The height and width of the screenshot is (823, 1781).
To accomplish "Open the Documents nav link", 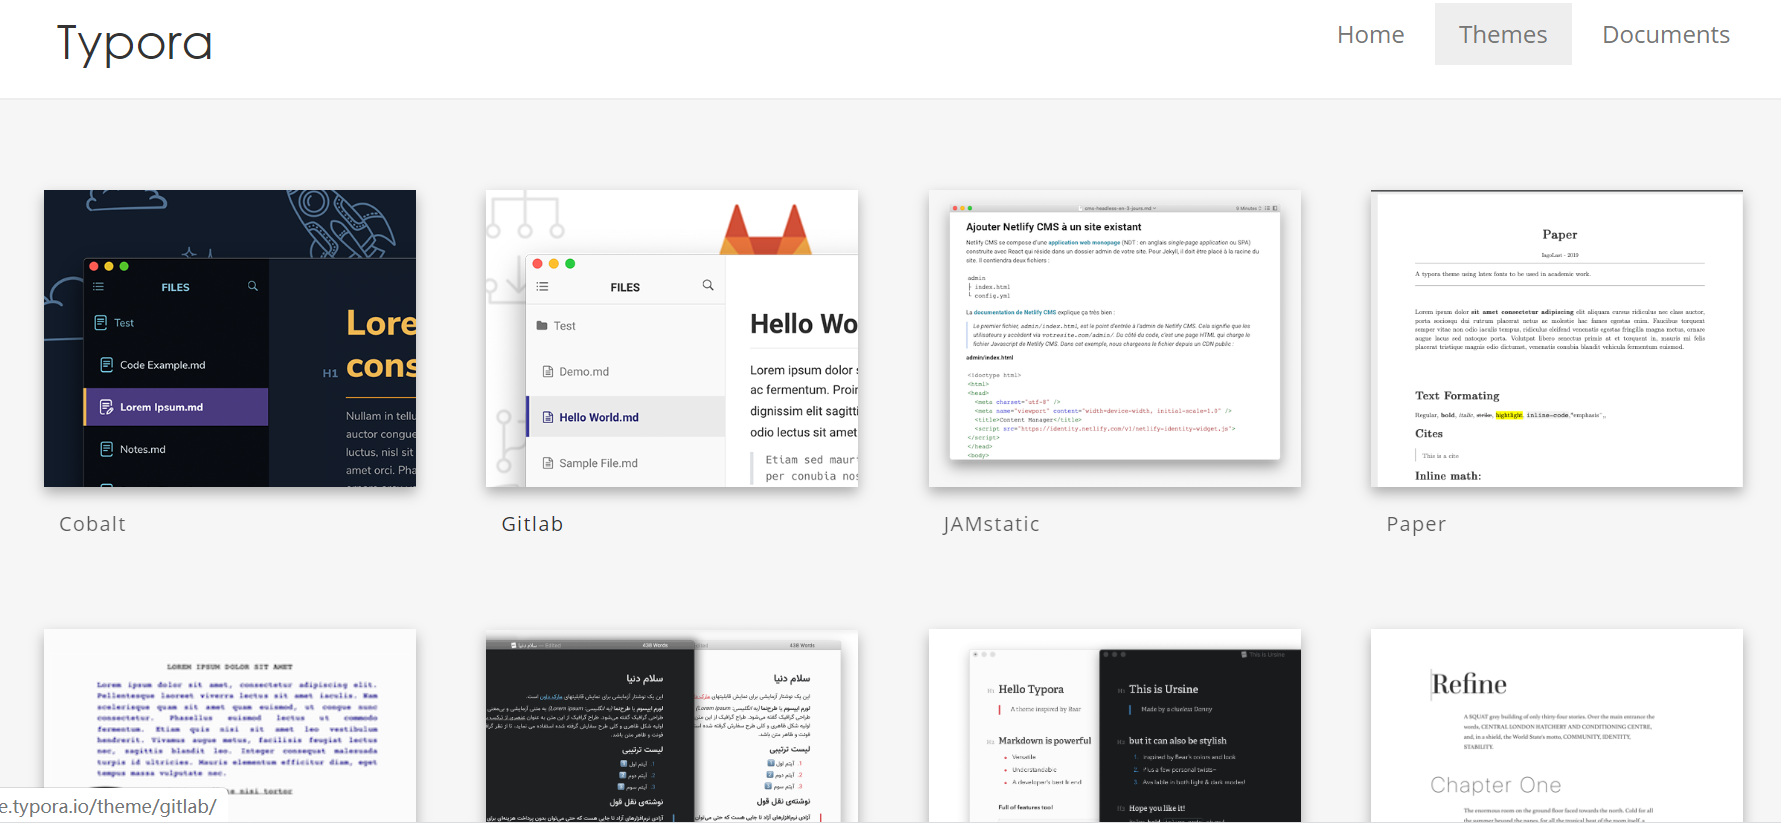I will pos(1666,34).
